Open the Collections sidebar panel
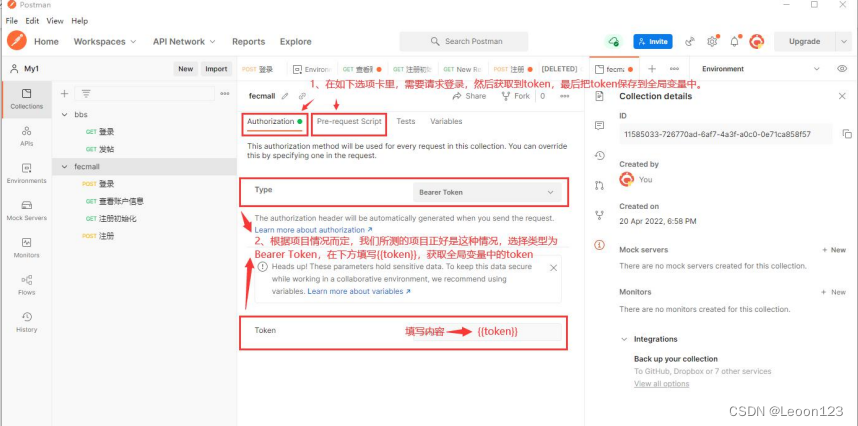The height and width of the screenshot is (426, 858). (26, 98)
